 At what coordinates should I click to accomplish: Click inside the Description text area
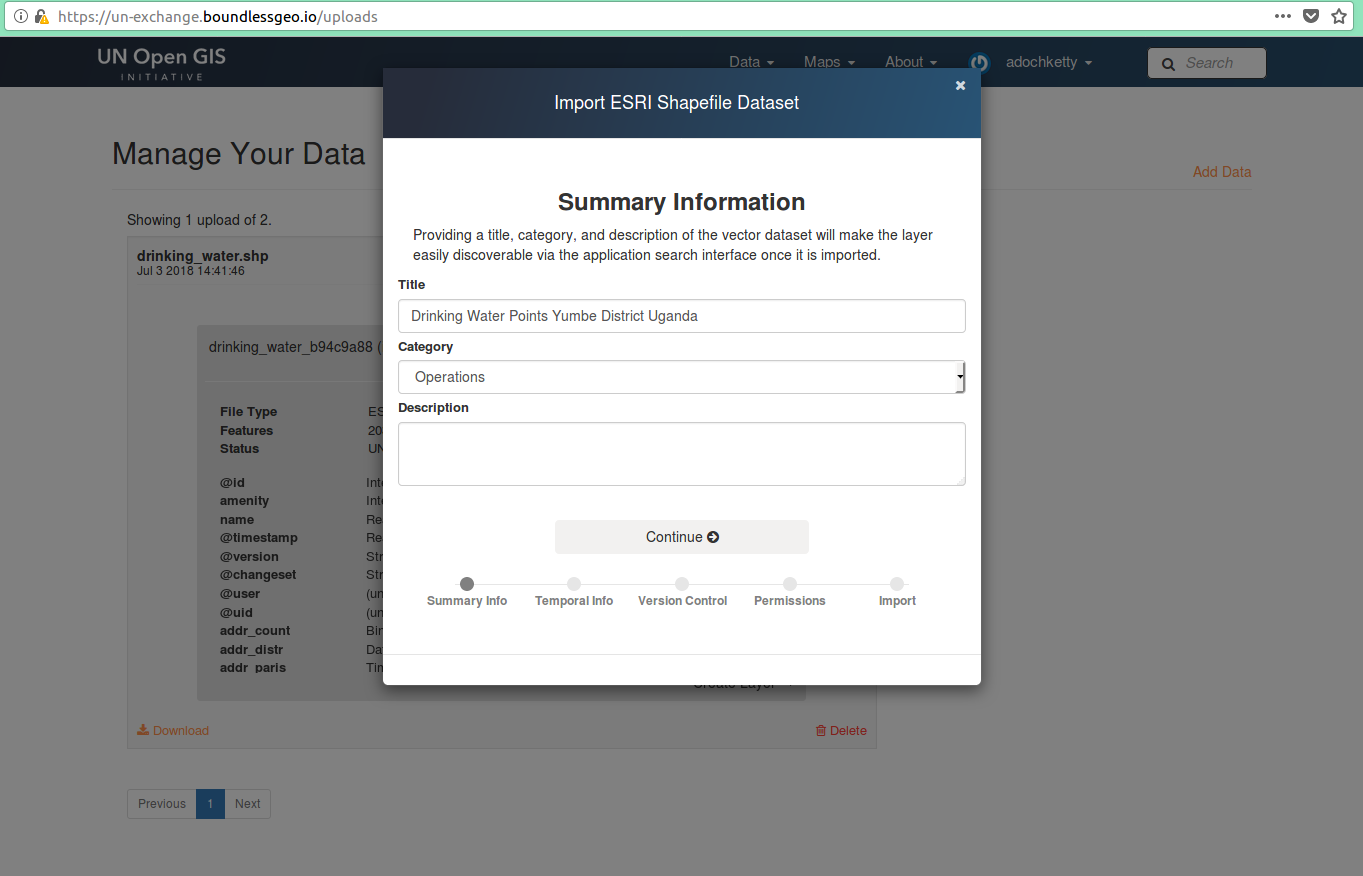click(x=681, y=454)
